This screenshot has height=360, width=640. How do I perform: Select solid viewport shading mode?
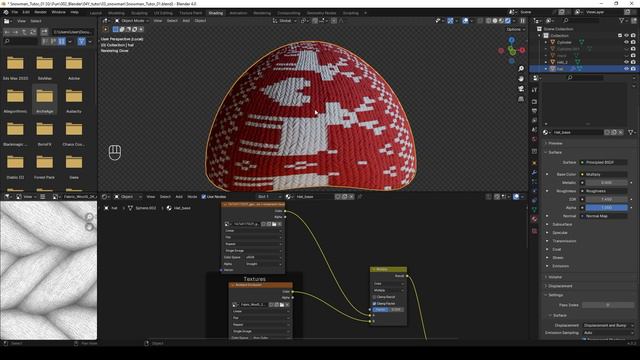coord(495,20)
